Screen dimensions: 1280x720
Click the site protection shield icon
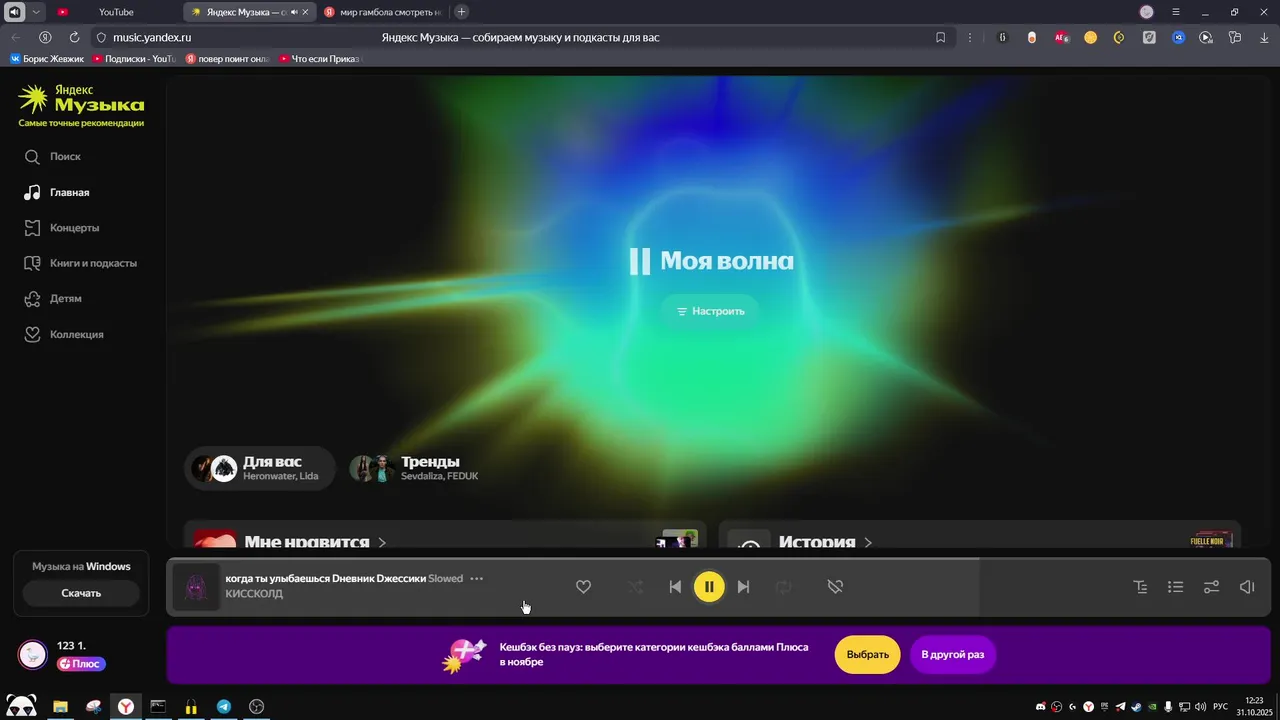(x=101, y=37)
